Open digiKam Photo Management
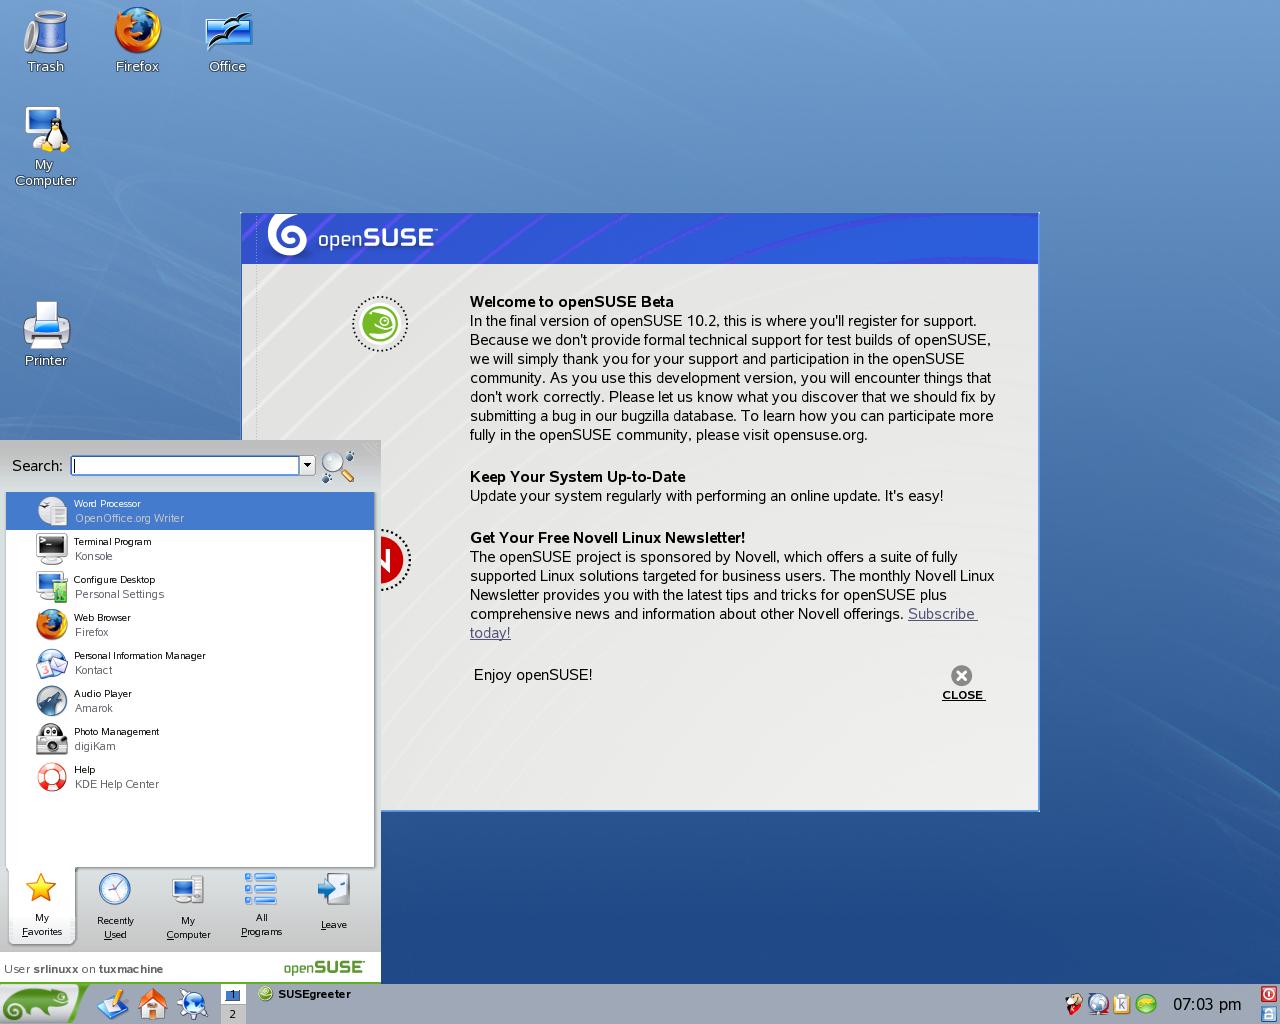1280x1024 pixels. click(190, 739)
